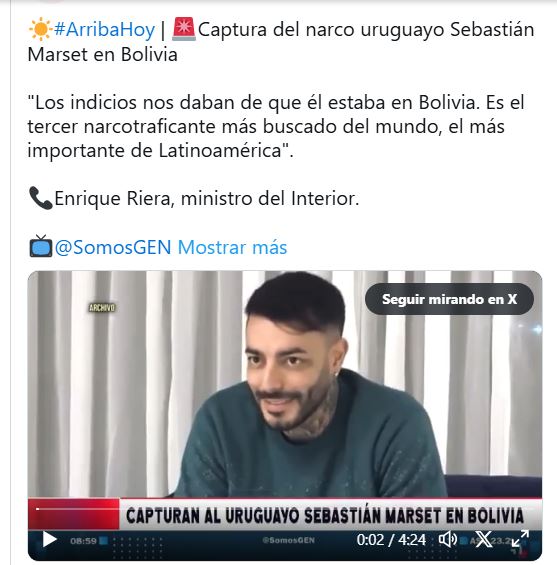The image size is (557, 565).
Task: Open the #ArribaHoy hashtag link
Action: click(x=104, y=29)
